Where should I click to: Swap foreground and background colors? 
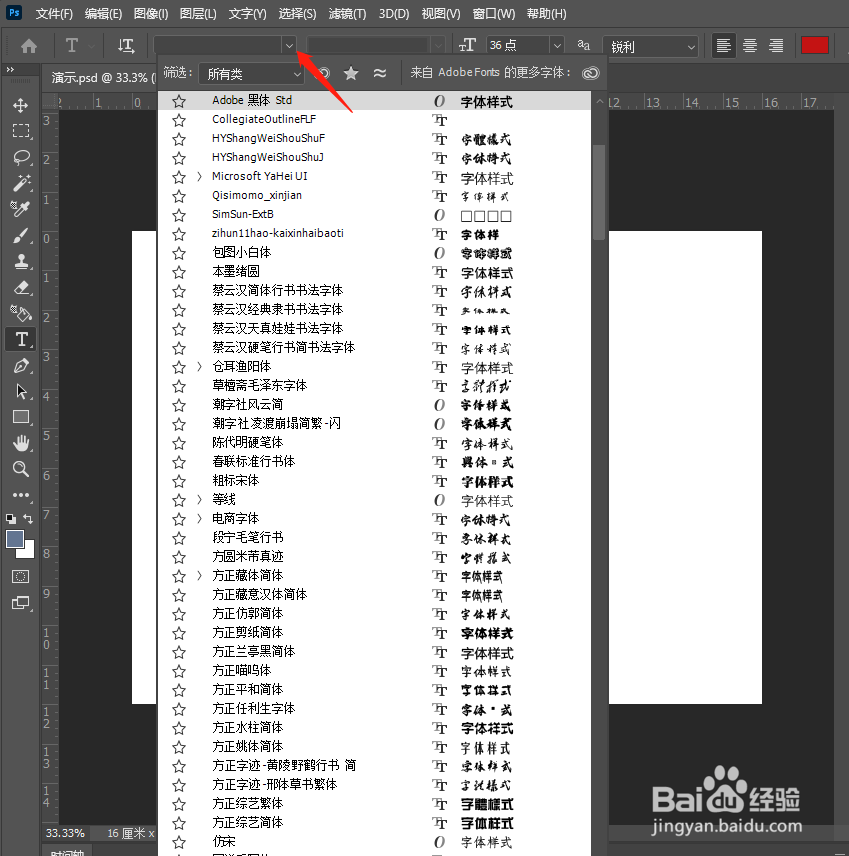click(x=28, y=519)
